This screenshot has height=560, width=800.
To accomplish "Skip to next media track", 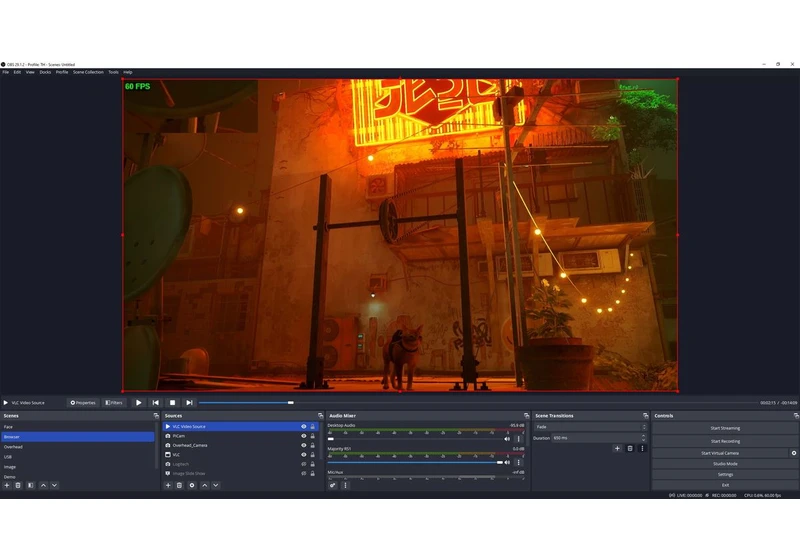I will (x=189, y=402).
